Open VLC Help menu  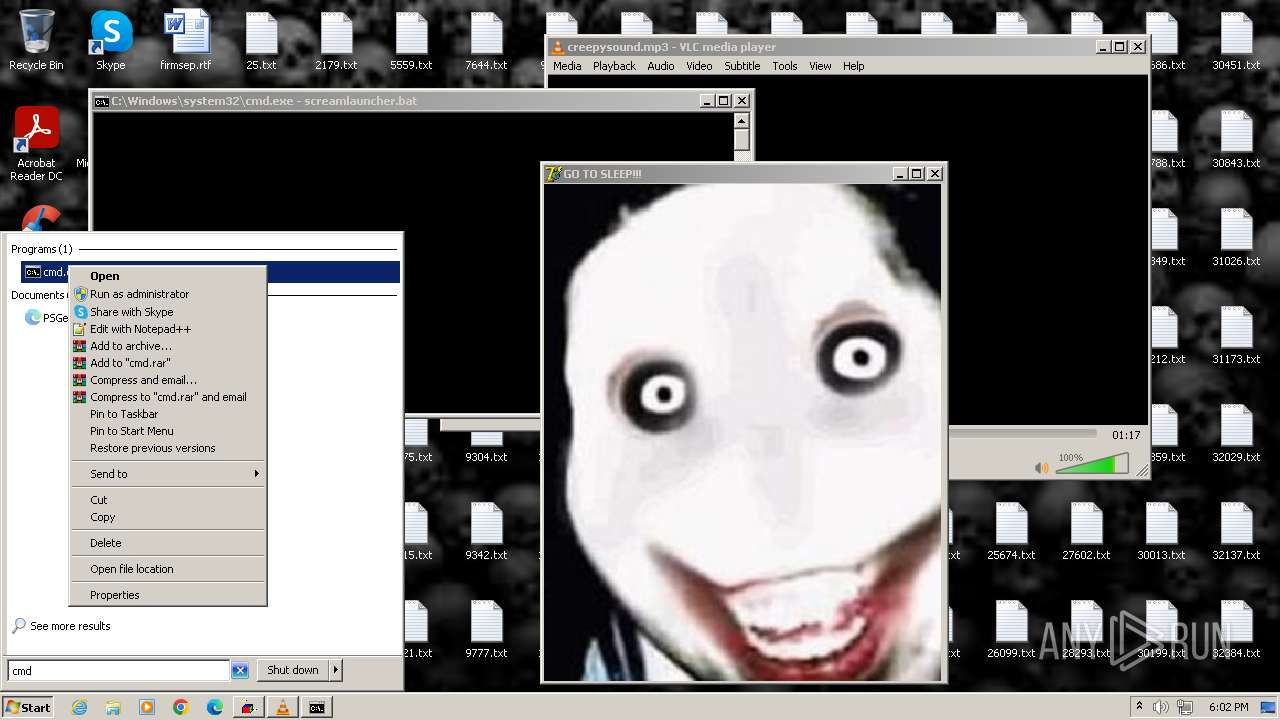[x=853, y=66]
